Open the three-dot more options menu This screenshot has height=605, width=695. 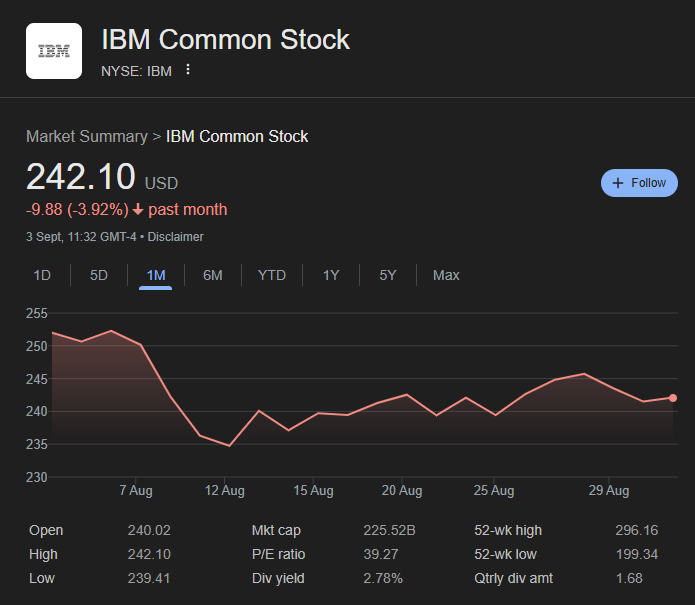click(x=188, y=70)
